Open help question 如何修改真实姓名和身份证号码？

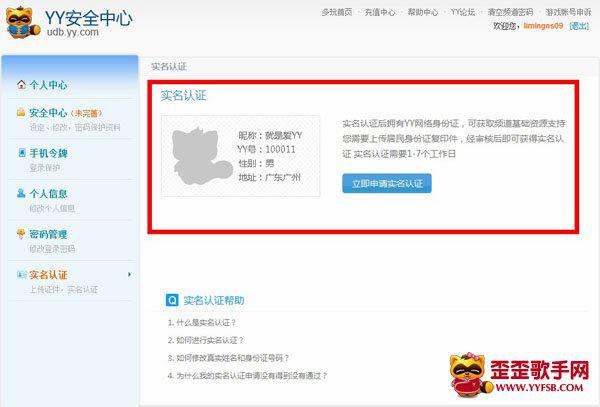coord(228,358)
